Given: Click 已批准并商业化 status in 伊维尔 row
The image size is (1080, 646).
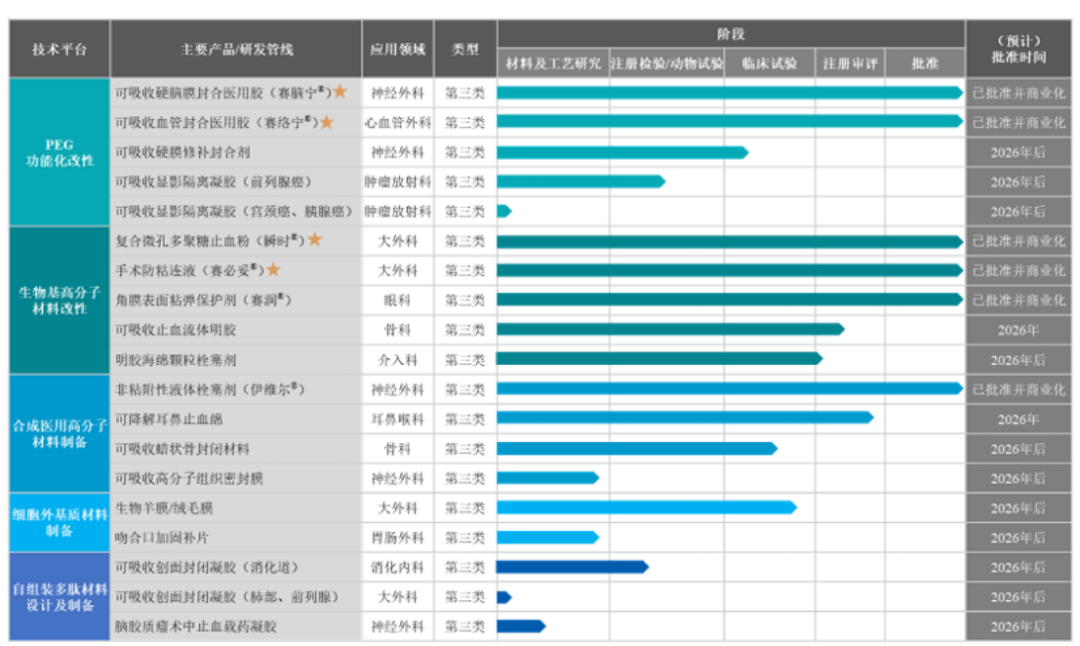Looking at the screenshot, I should click(1018, 389).
